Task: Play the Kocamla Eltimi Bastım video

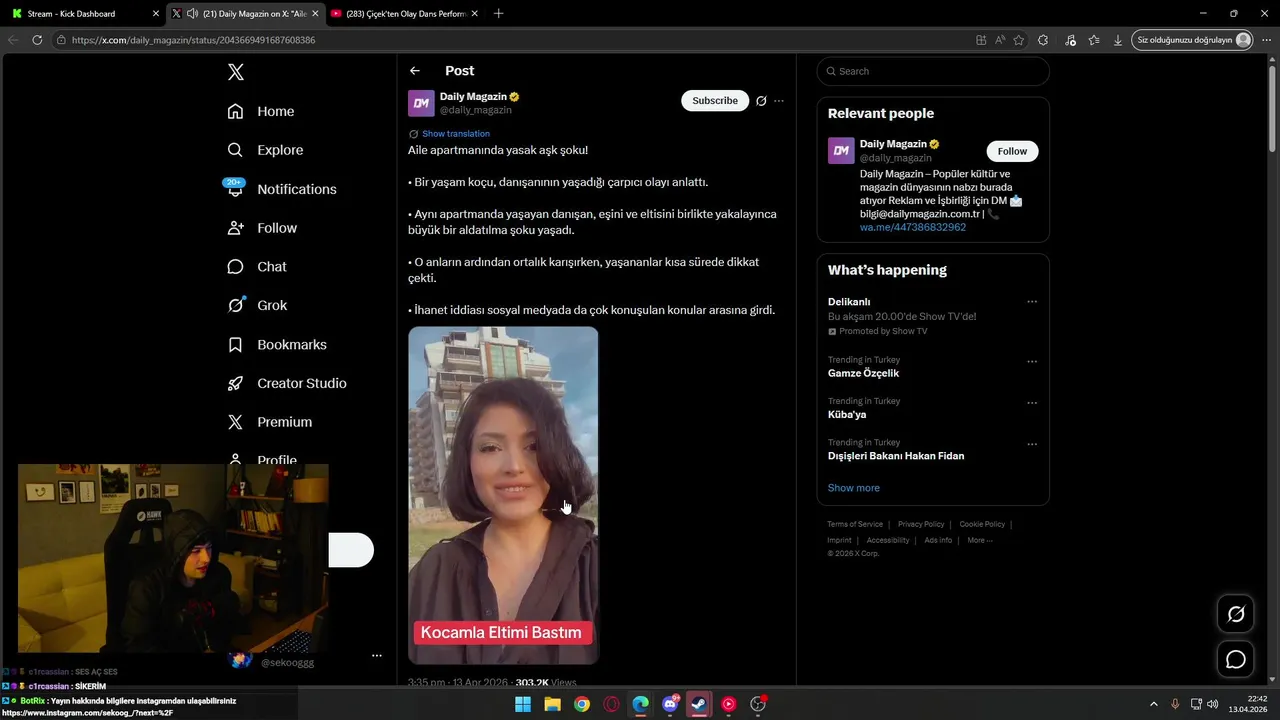Action: [503, 495]
